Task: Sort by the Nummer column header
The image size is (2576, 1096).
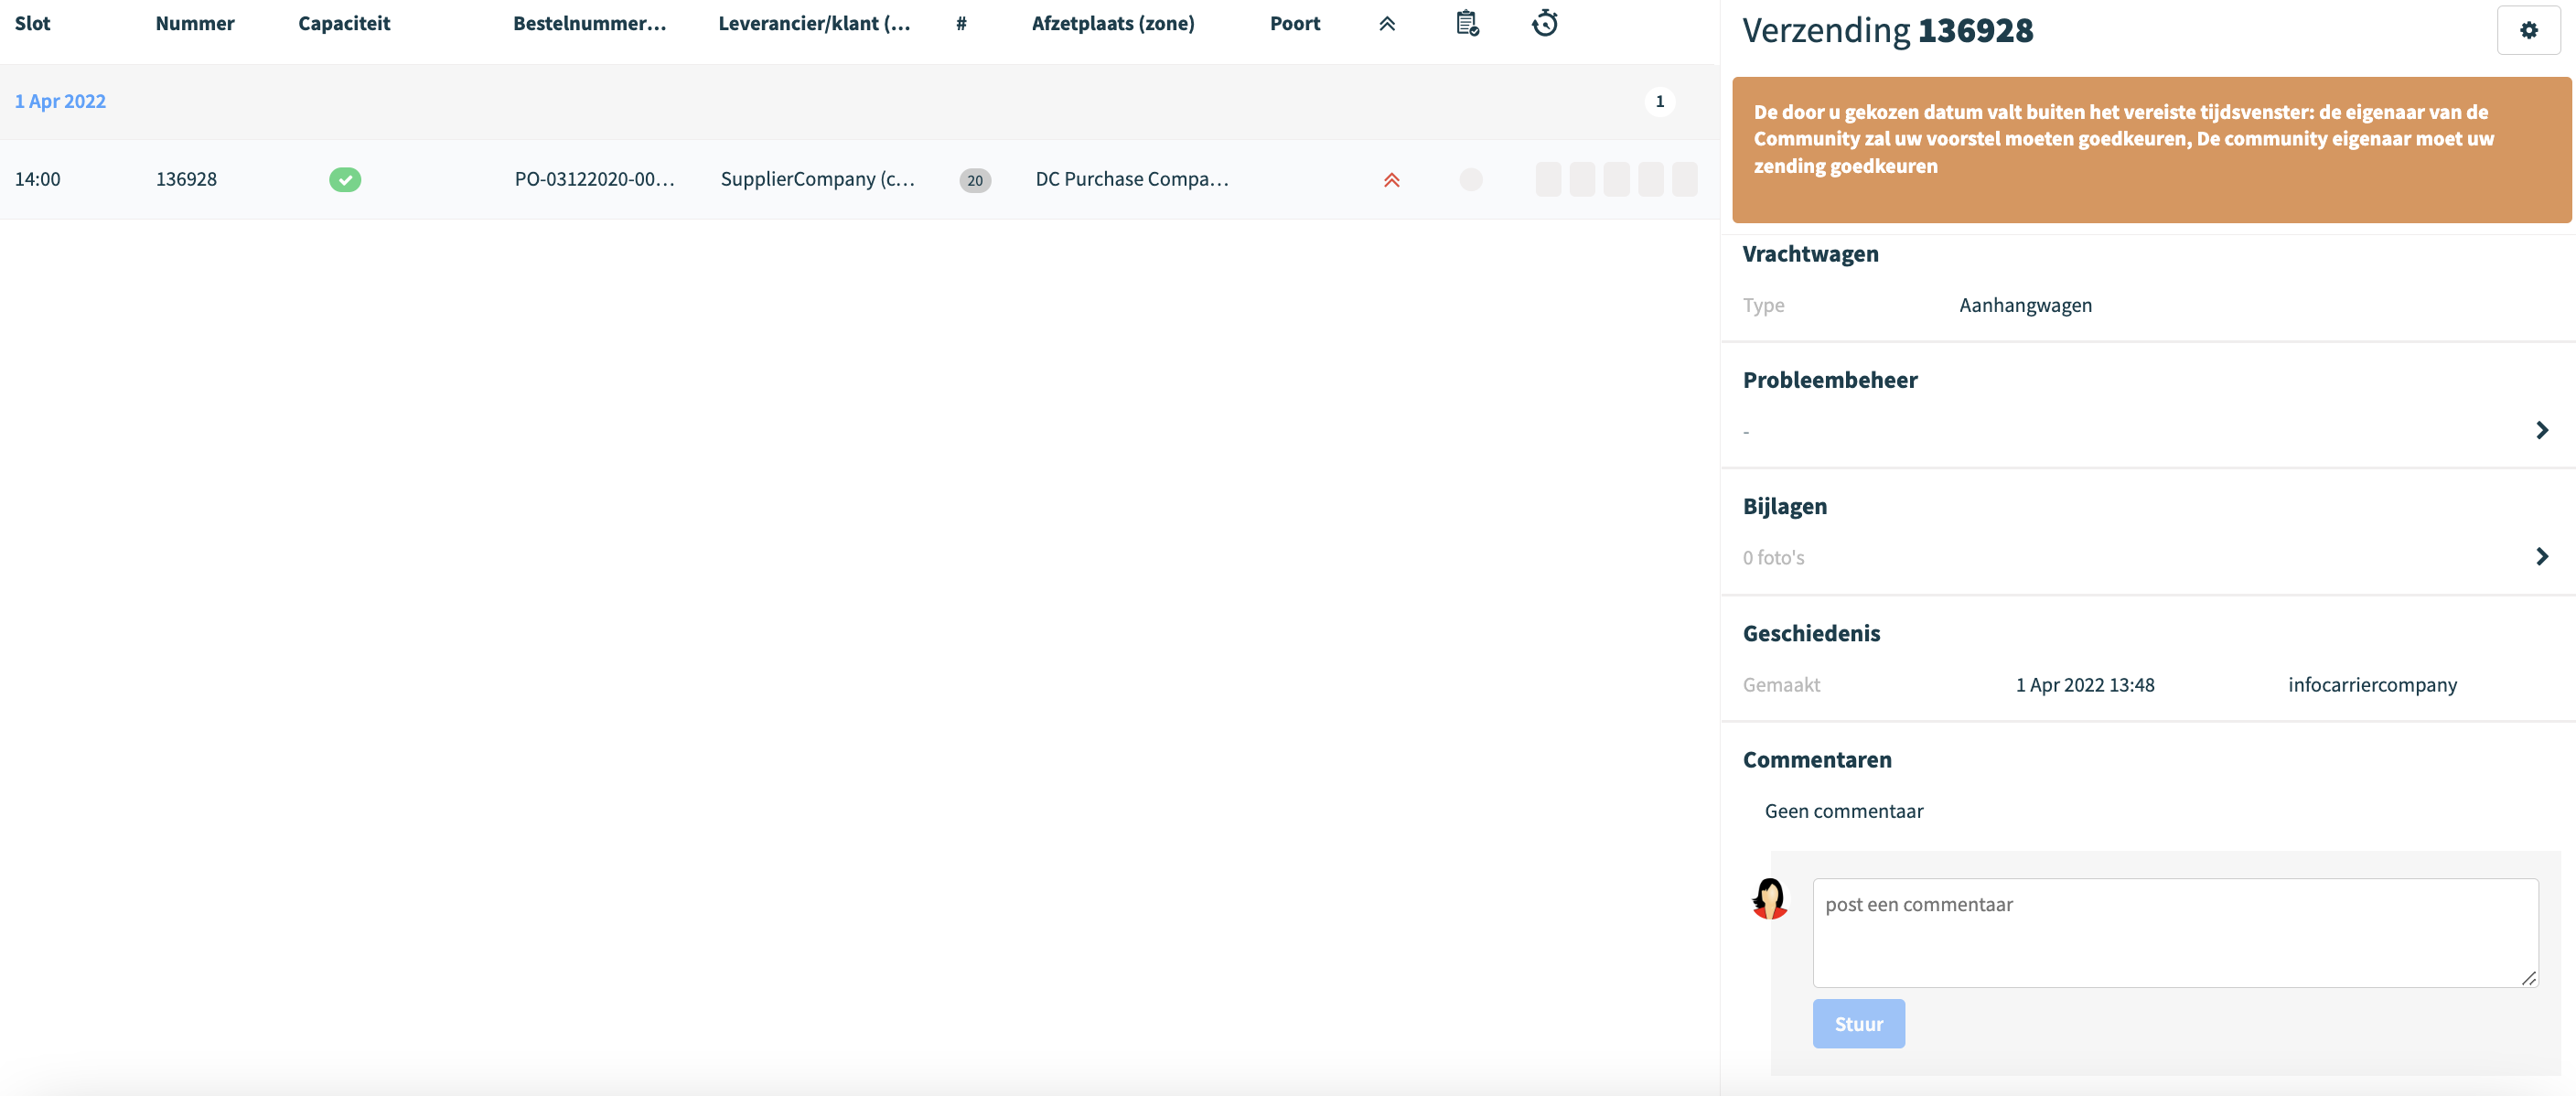Action: point(195,23)
